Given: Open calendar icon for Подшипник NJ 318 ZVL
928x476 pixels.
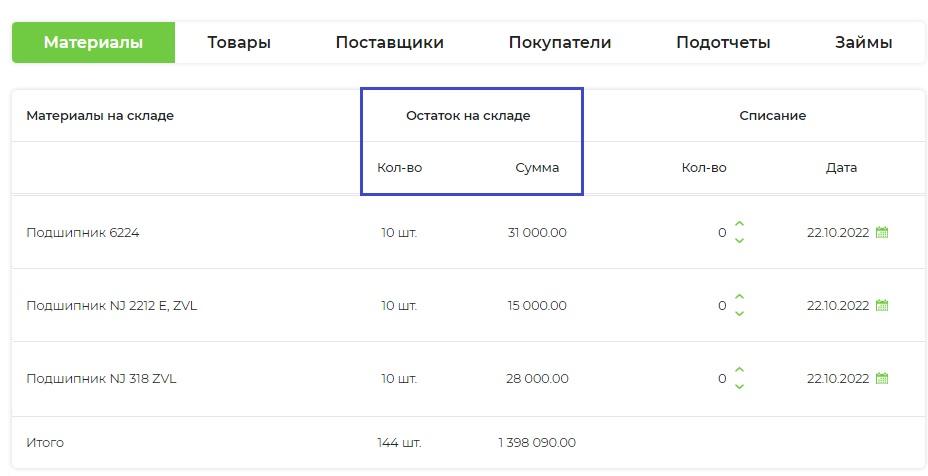Looking at the screenshot, I should (x=882, y=378).
